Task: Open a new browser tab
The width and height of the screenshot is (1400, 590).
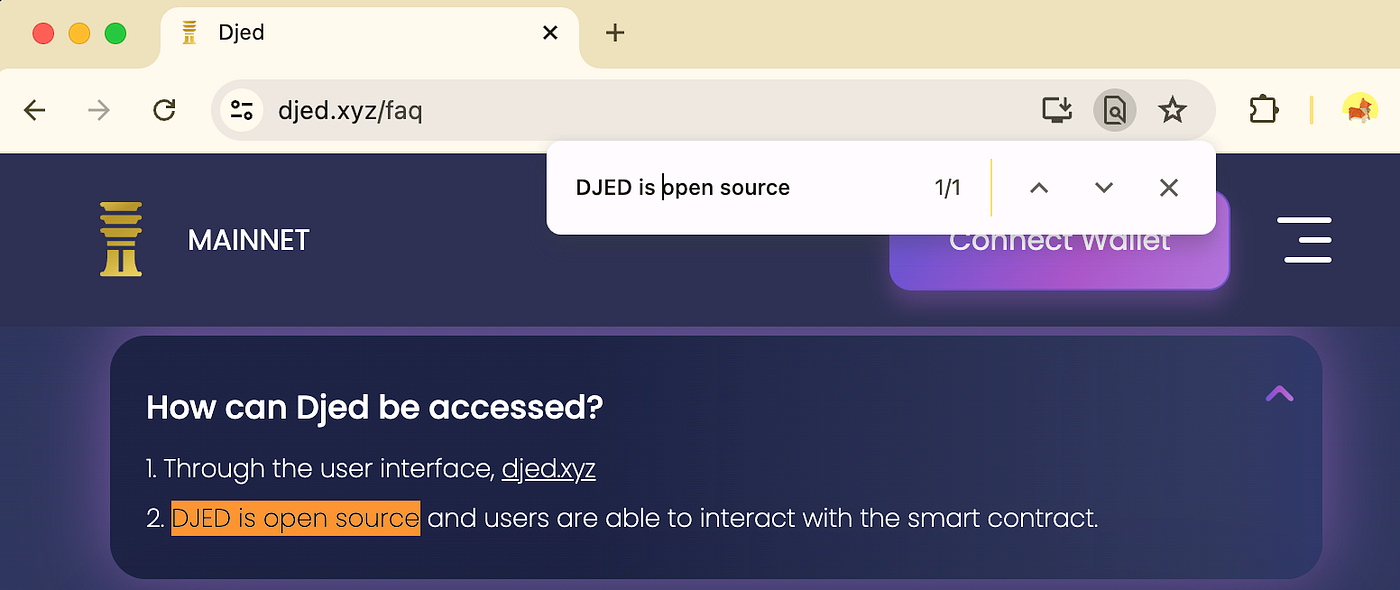Action: 615,33
